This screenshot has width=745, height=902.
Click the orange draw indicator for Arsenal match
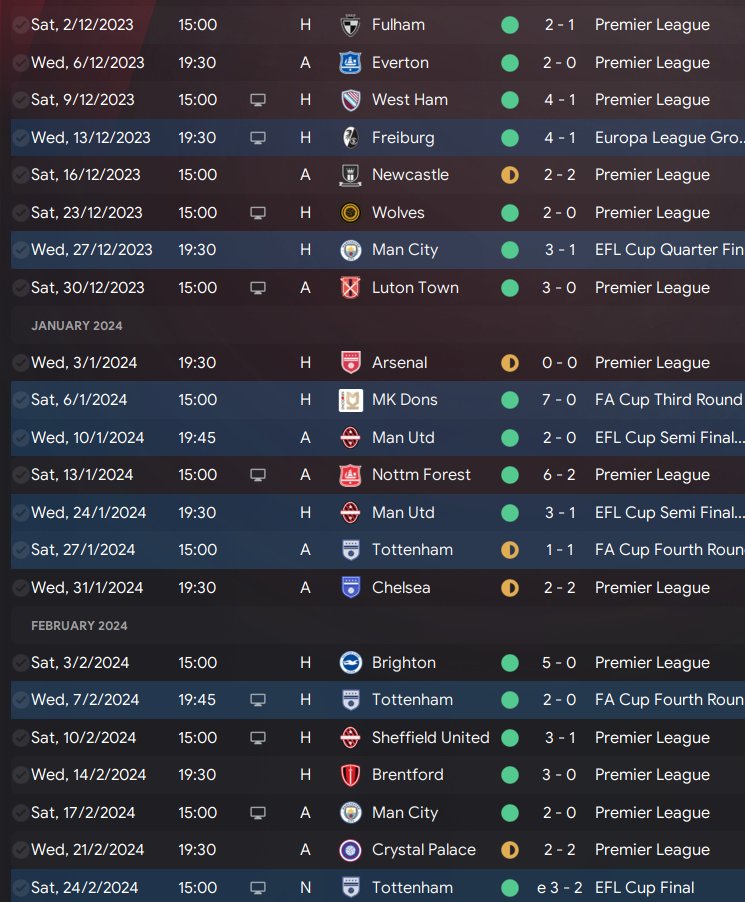510,363
